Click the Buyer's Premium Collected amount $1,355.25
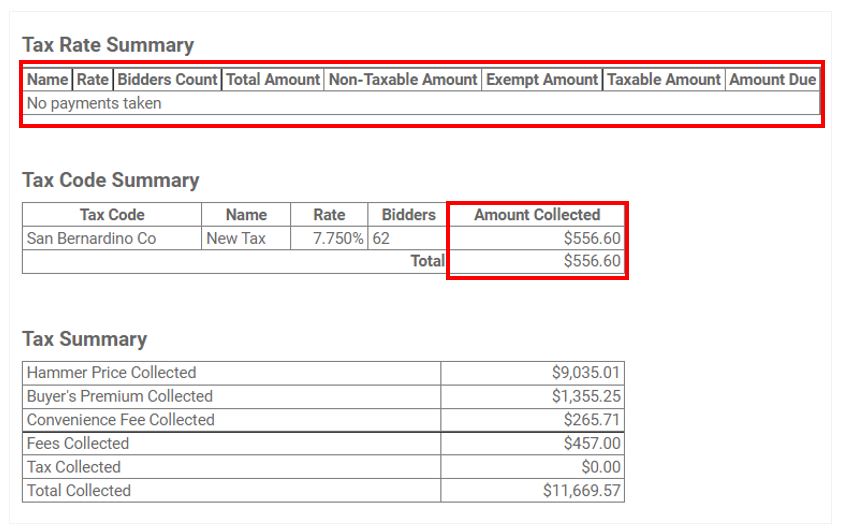842x532 pixels. coord(586,396)
